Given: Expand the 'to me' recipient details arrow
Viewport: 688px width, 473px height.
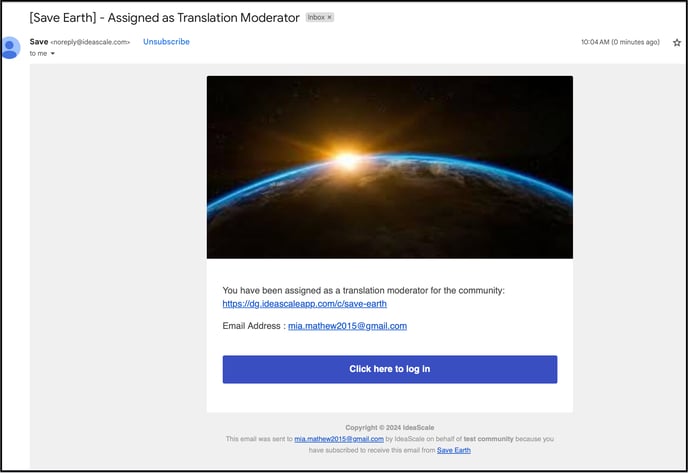Looking at the screenshot, I should 53,54.
